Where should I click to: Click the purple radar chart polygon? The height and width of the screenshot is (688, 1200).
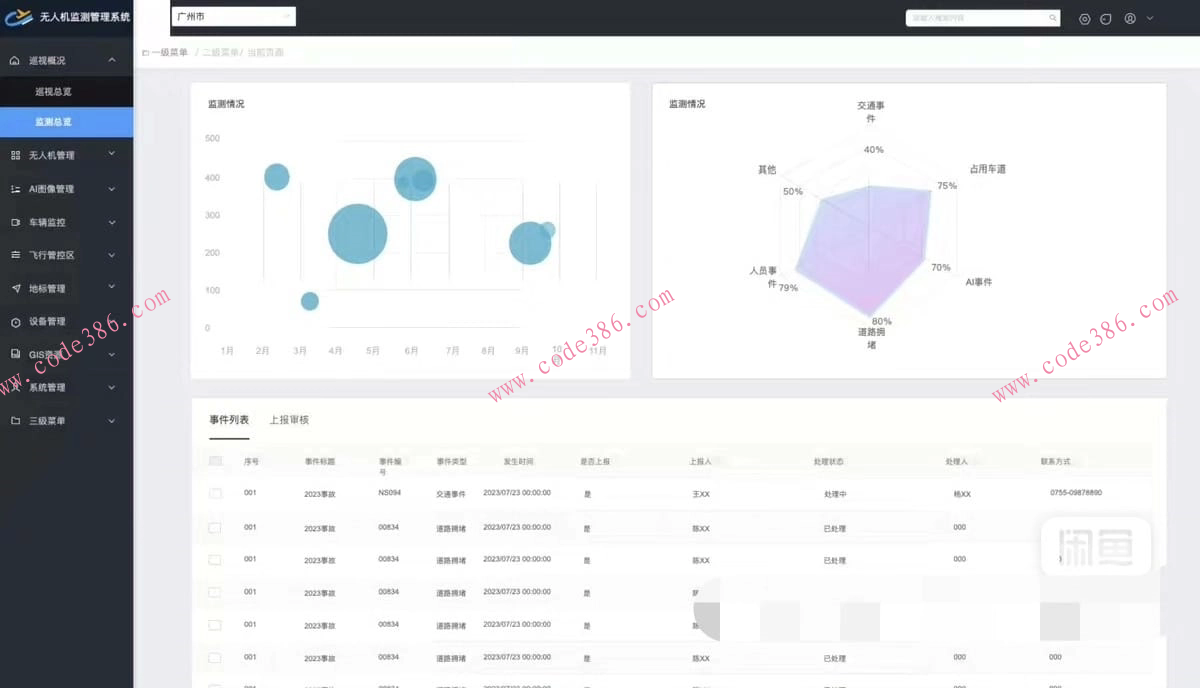[863, 250]
